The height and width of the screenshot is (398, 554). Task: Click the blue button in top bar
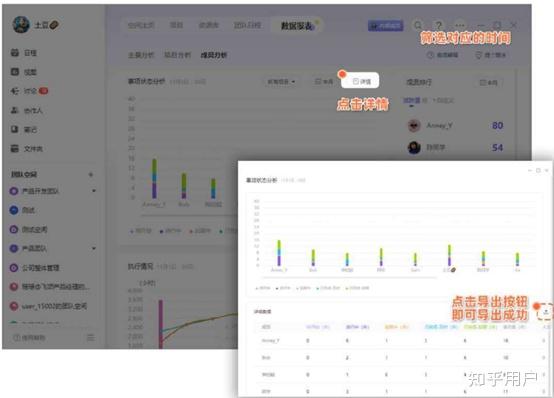(x=385, y=25)
